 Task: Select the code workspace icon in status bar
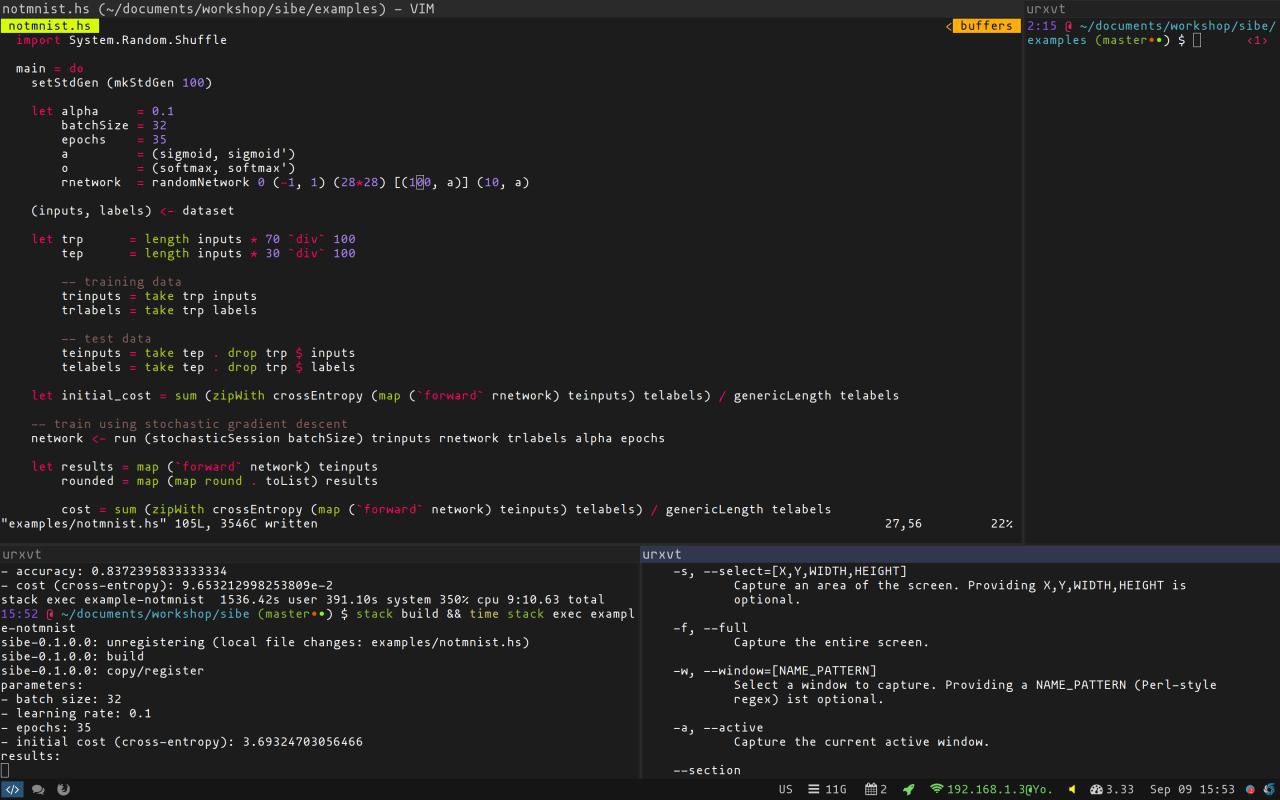(x=12, y=789)
